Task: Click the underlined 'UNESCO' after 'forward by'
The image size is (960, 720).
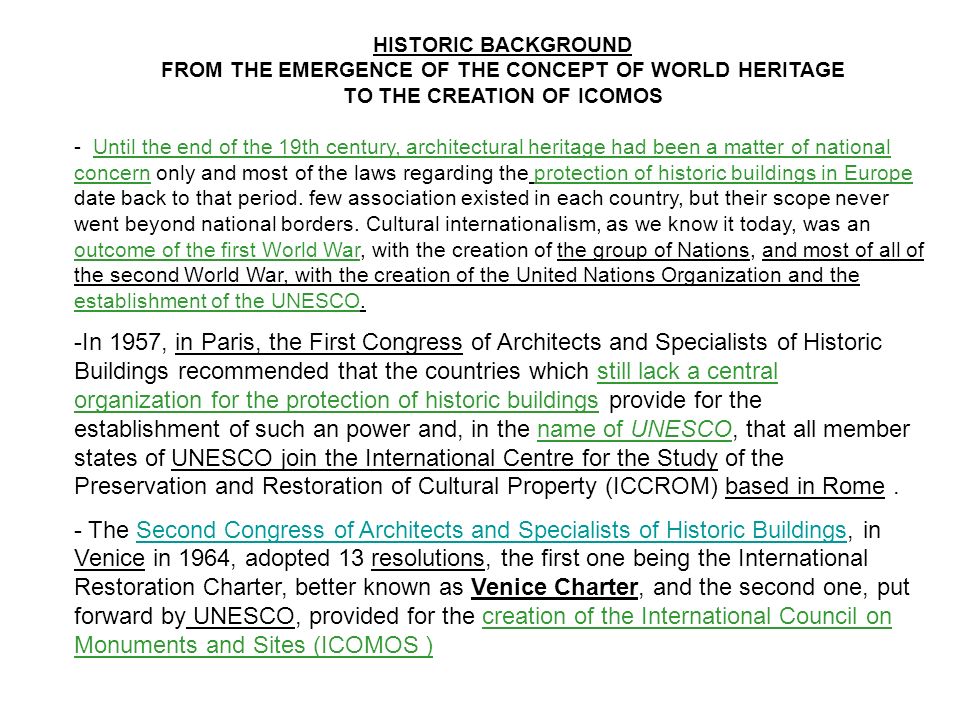Action: pos(243,616)
